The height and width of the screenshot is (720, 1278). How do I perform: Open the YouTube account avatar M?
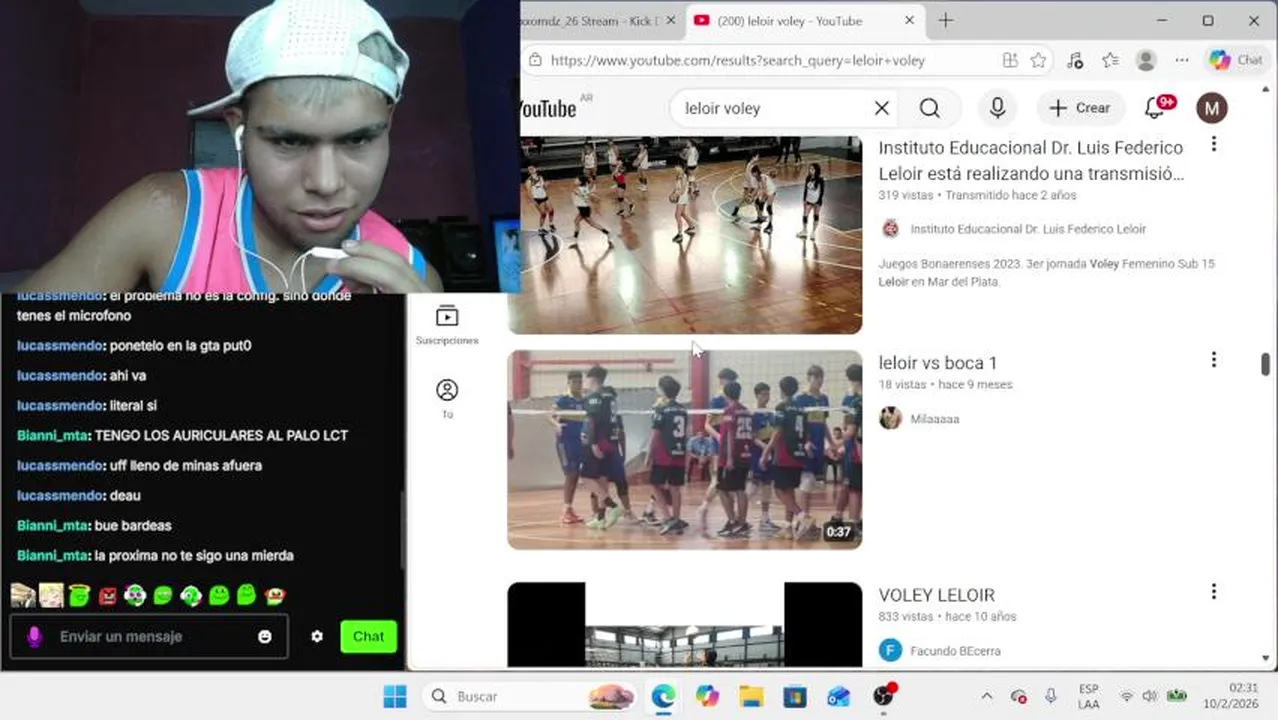(x=1211, y=108)
